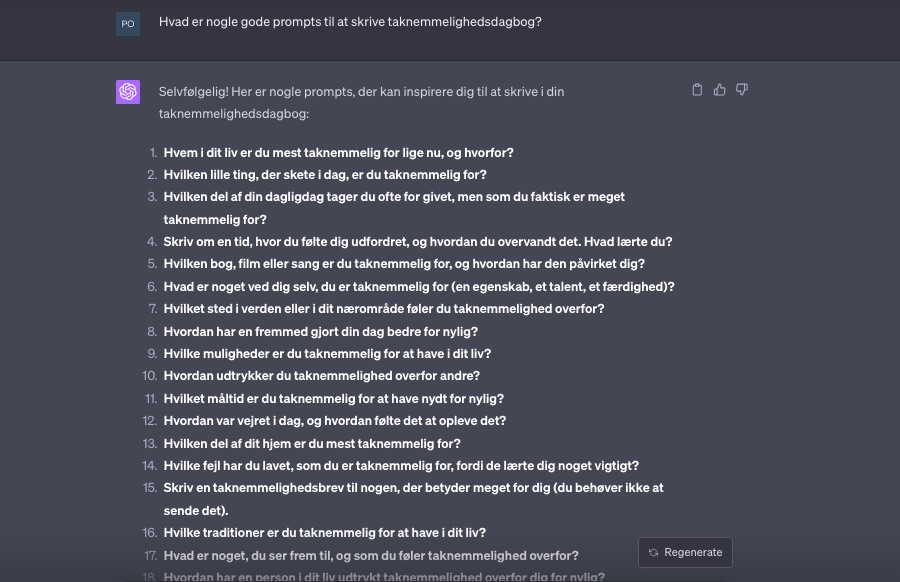Click prompt 1 about who you are most grateful for
Screen dimensions: 900x582
pos(338,152)
